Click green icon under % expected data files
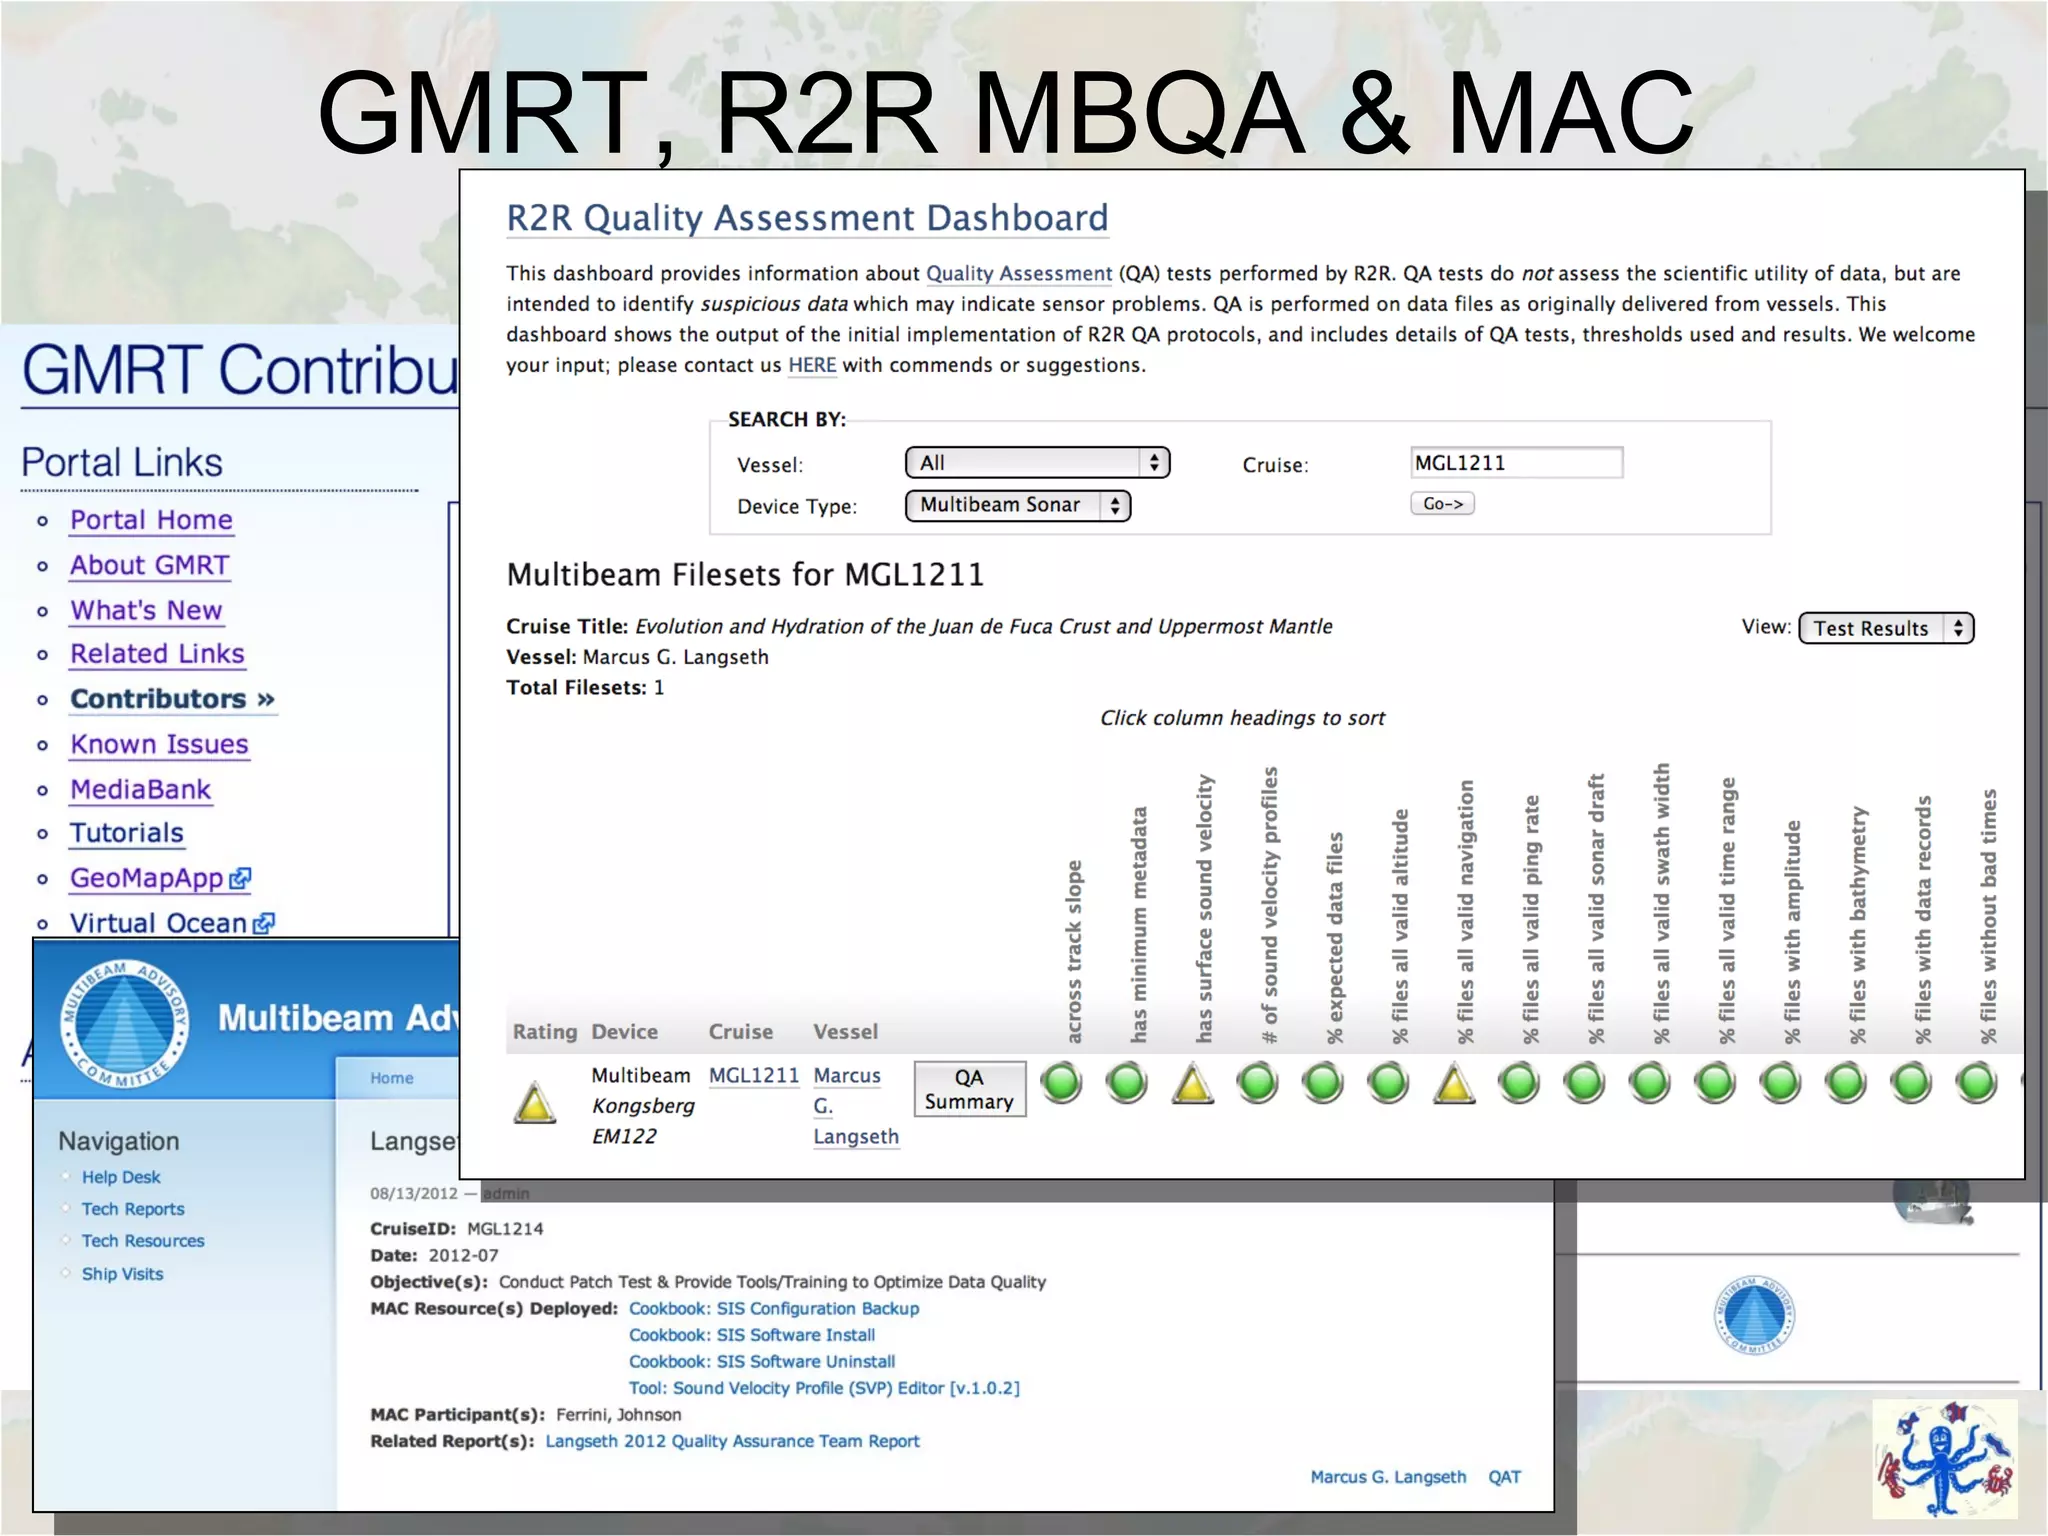The height and width of the screenshot is (1536, 2048). (x=1323, y=1083)
